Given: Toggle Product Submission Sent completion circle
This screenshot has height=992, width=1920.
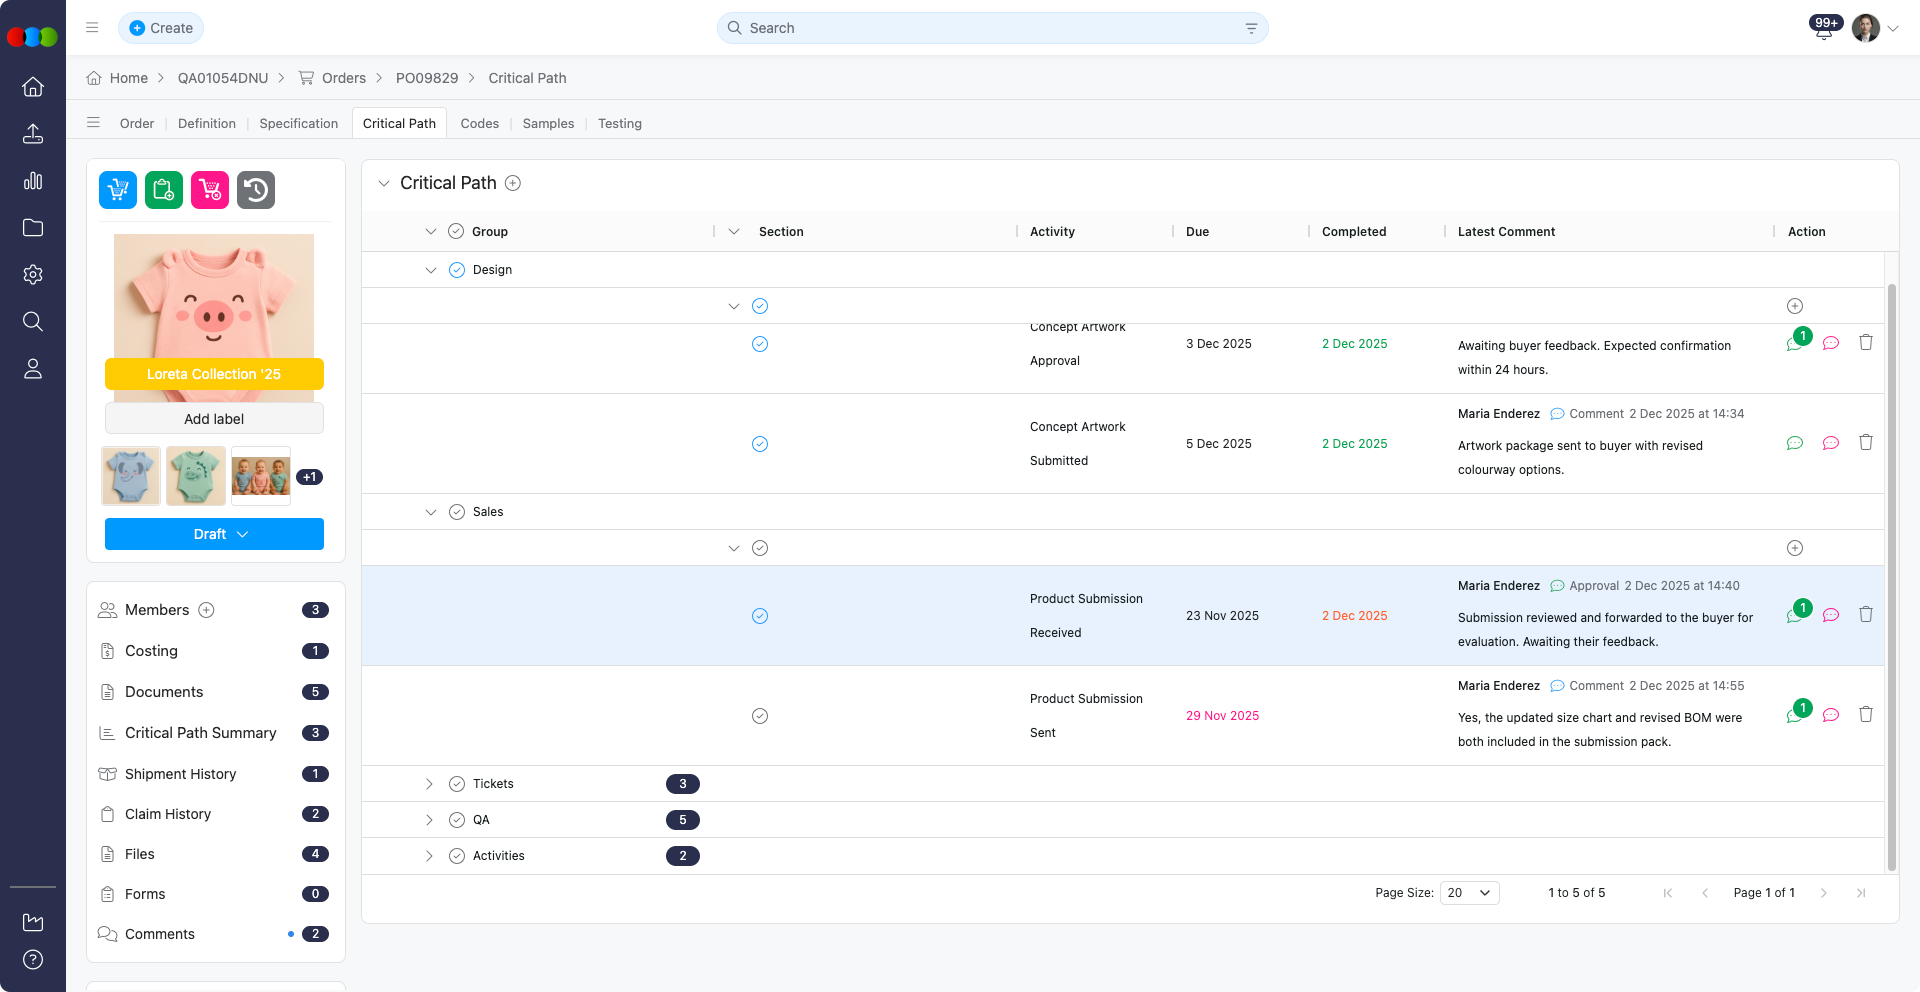Looking at the screenshot, I should tap(760, 716).
